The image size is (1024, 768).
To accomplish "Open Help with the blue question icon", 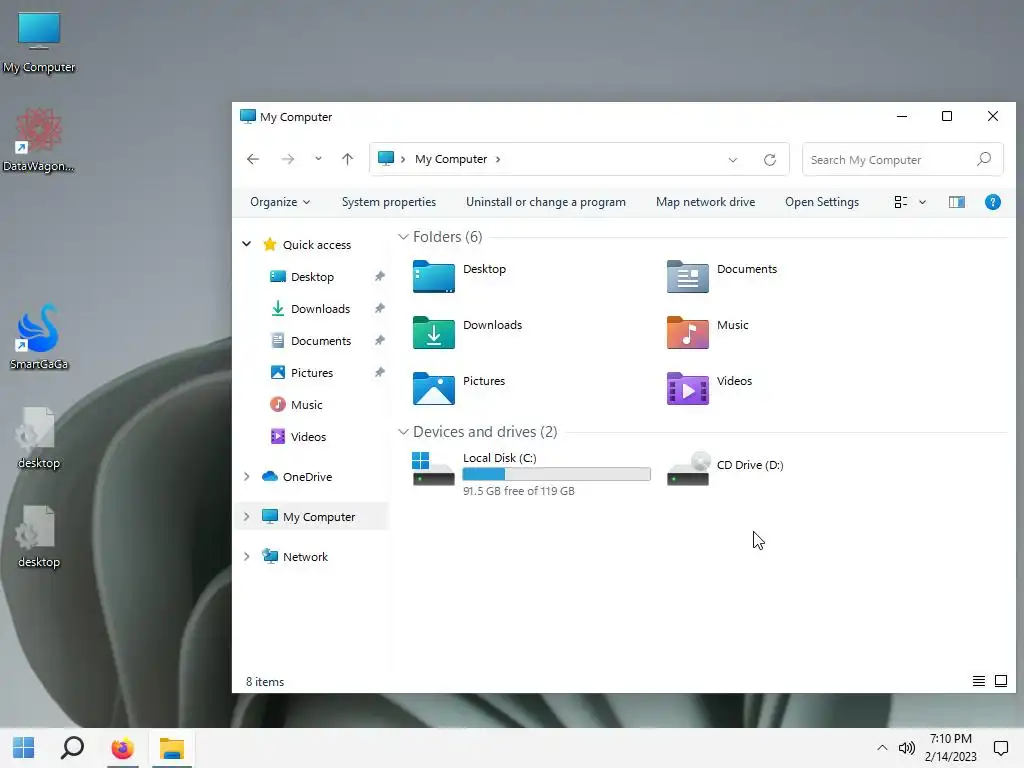I will coord(993,202).
